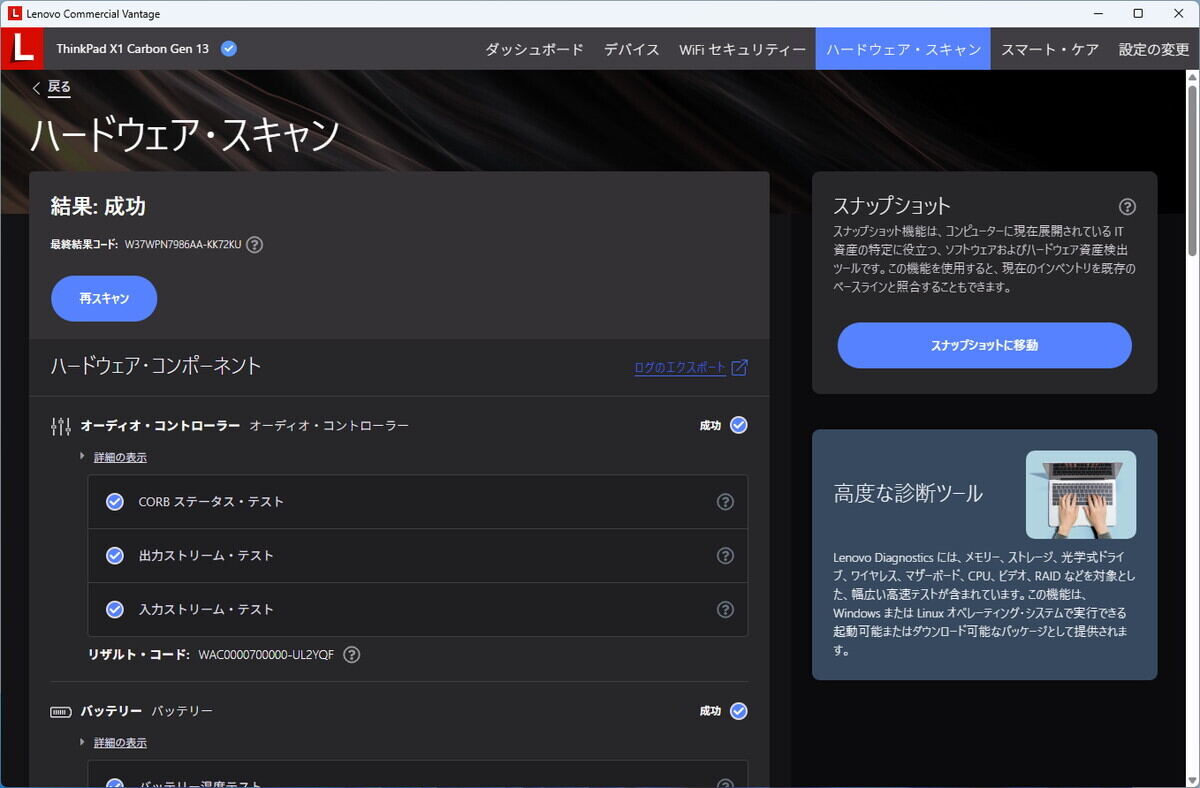Screen dimensions: 1200x788
Task: Click the bold バッテリー component title
Action: 111,711
